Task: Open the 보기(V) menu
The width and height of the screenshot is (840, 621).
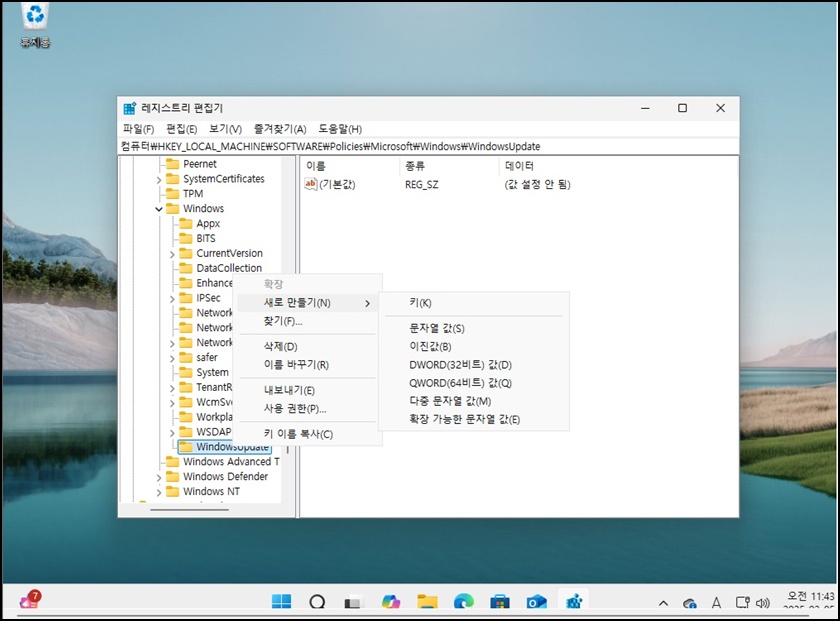Action: tap(226, 129)
